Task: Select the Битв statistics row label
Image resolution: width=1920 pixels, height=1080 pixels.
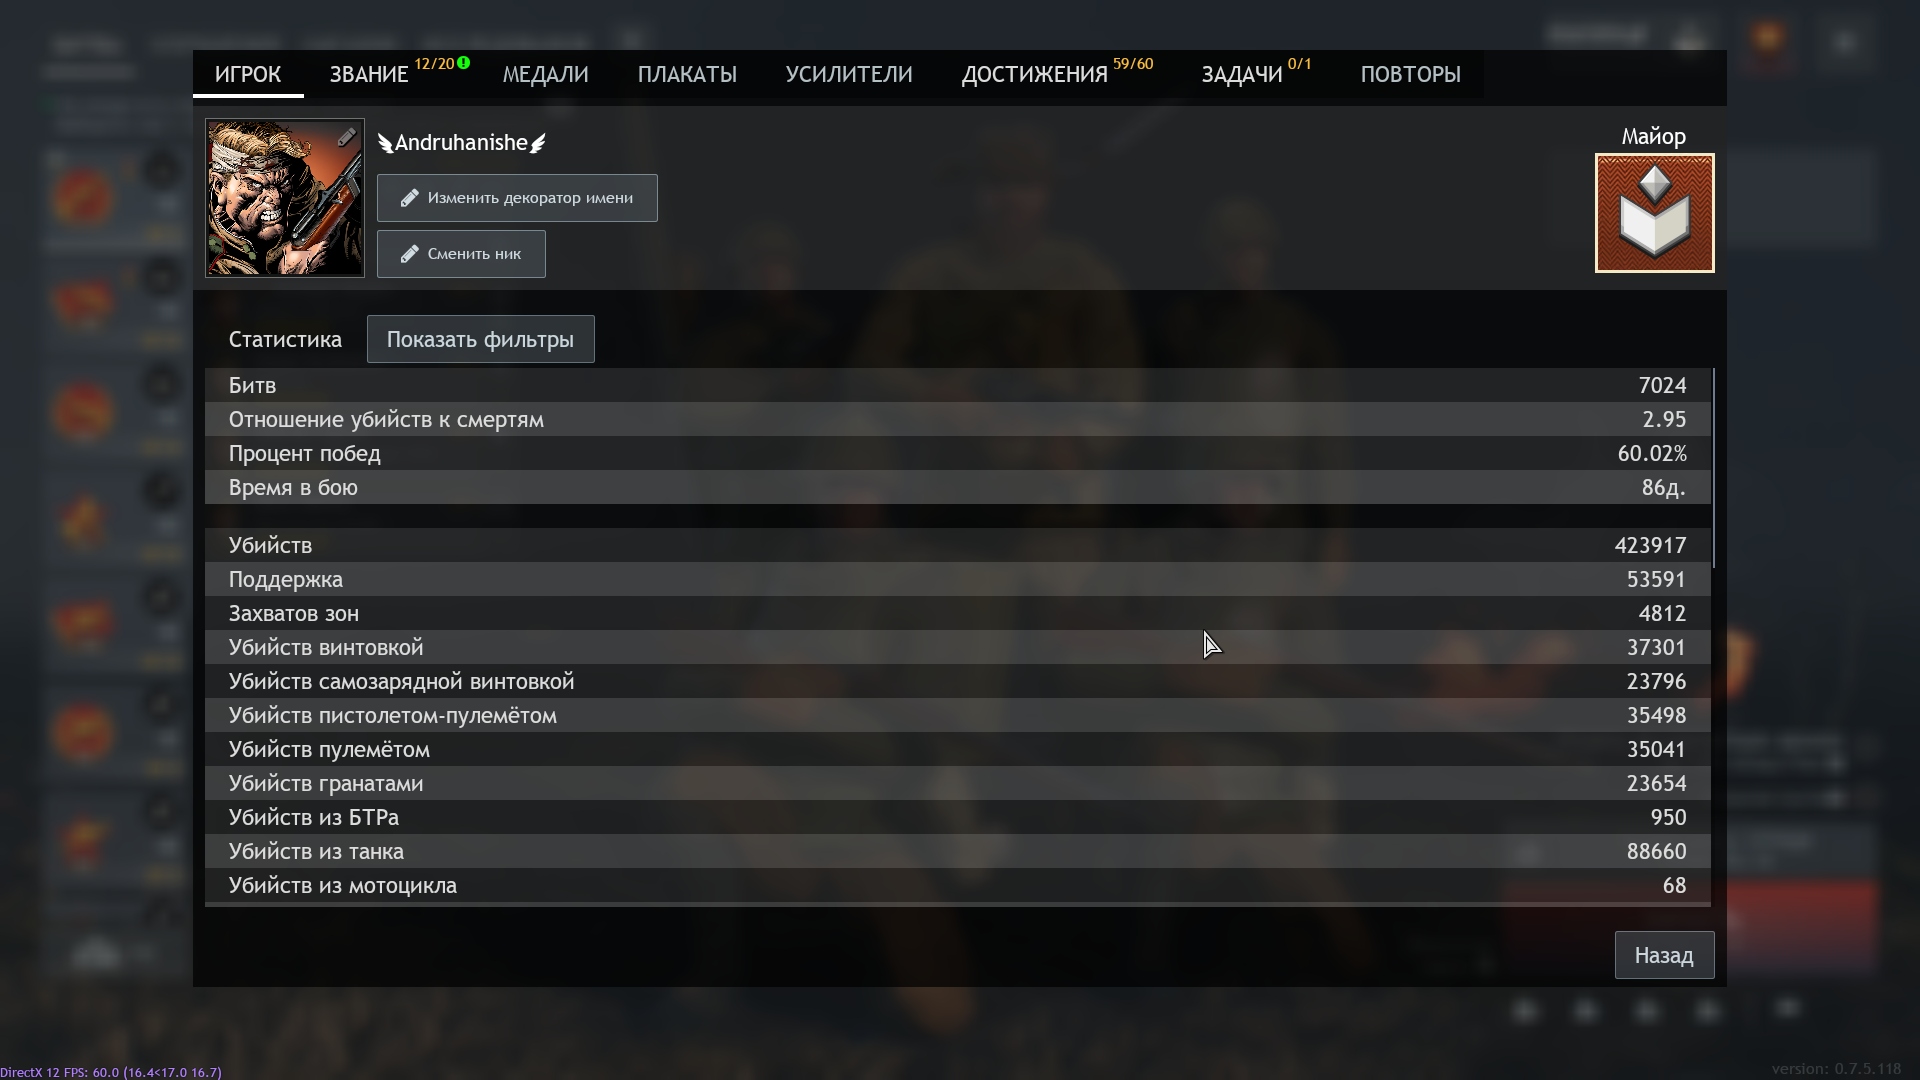Action: coord(252,386)
